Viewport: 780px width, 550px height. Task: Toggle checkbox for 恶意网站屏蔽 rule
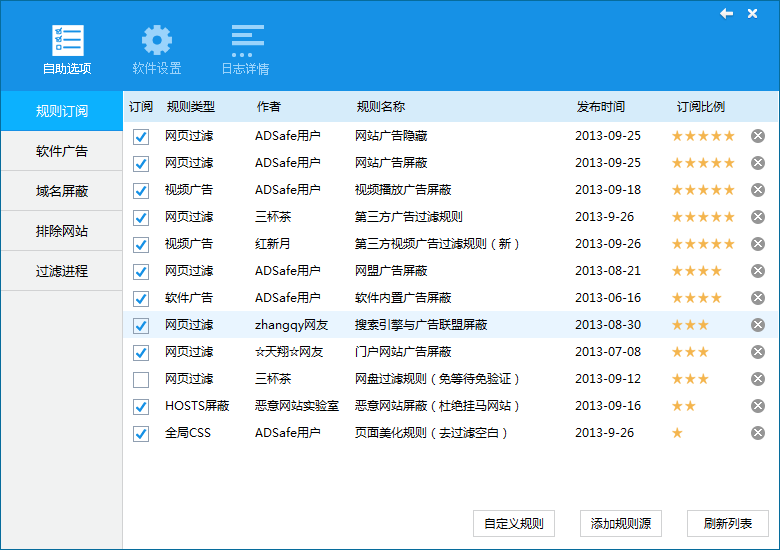coord(141,407)
